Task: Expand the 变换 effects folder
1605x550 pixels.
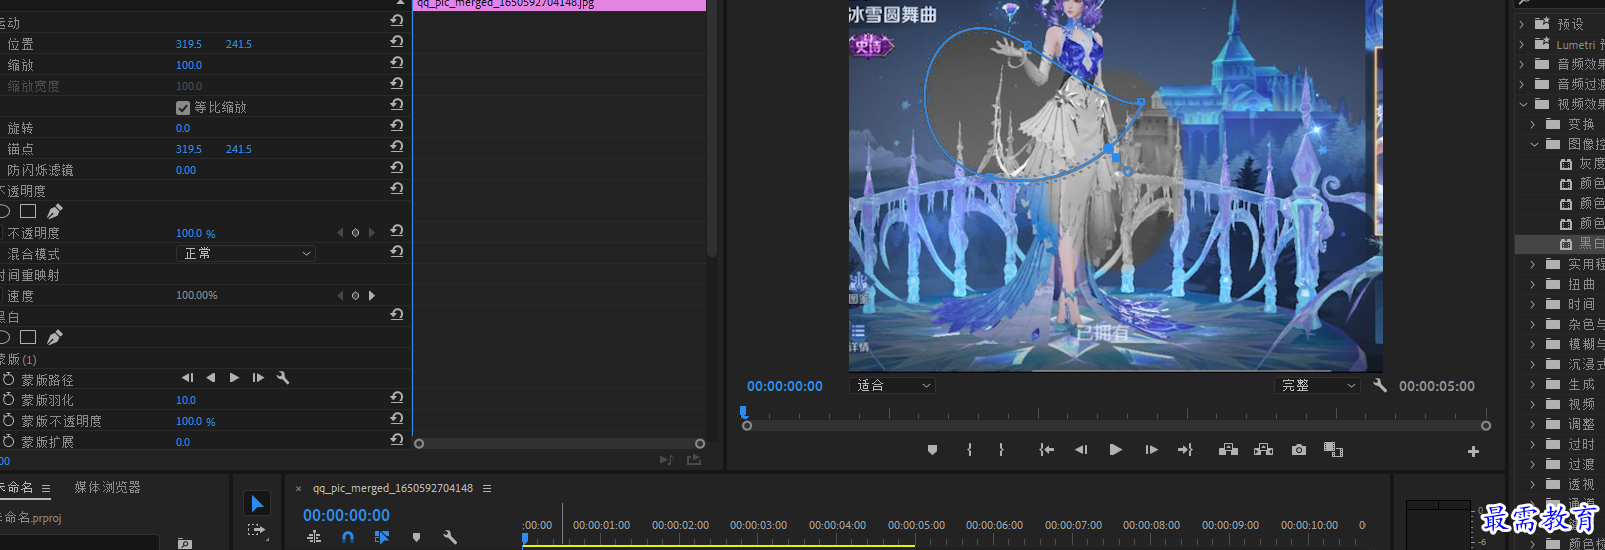Action: (x=1533, y=124)
